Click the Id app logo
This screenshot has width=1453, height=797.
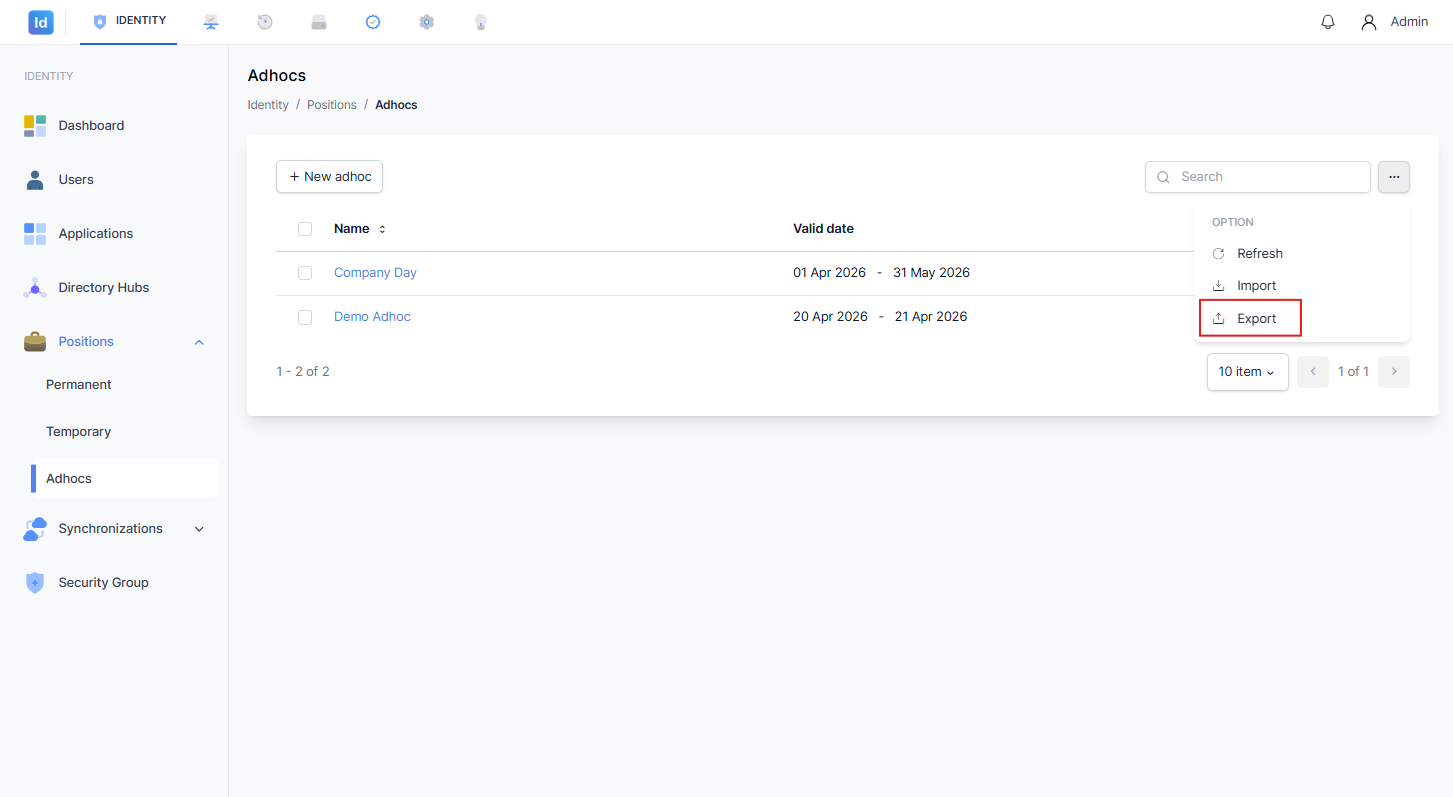coord(41,22)
